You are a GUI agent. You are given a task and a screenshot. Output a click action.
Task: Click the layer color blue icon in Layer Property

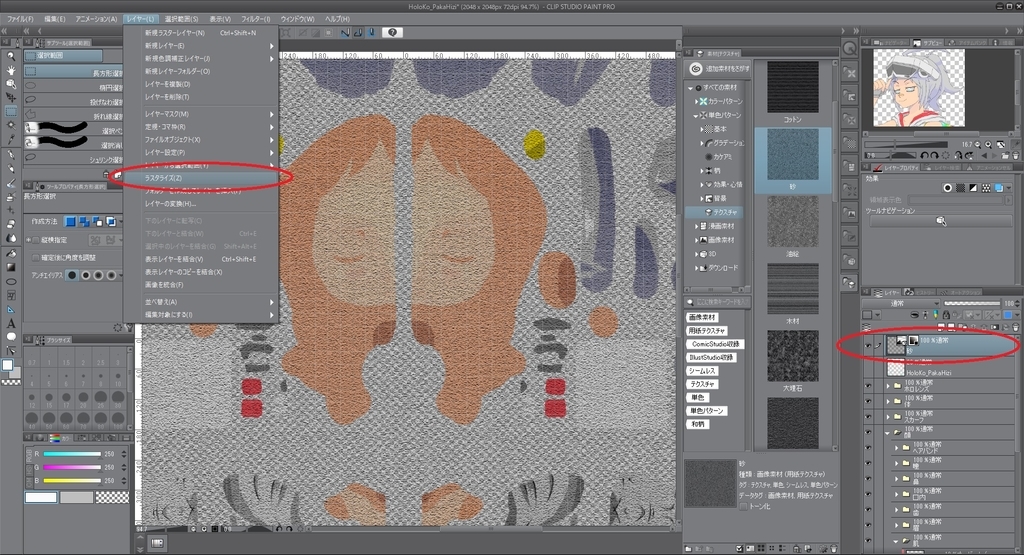click(999, 187)
